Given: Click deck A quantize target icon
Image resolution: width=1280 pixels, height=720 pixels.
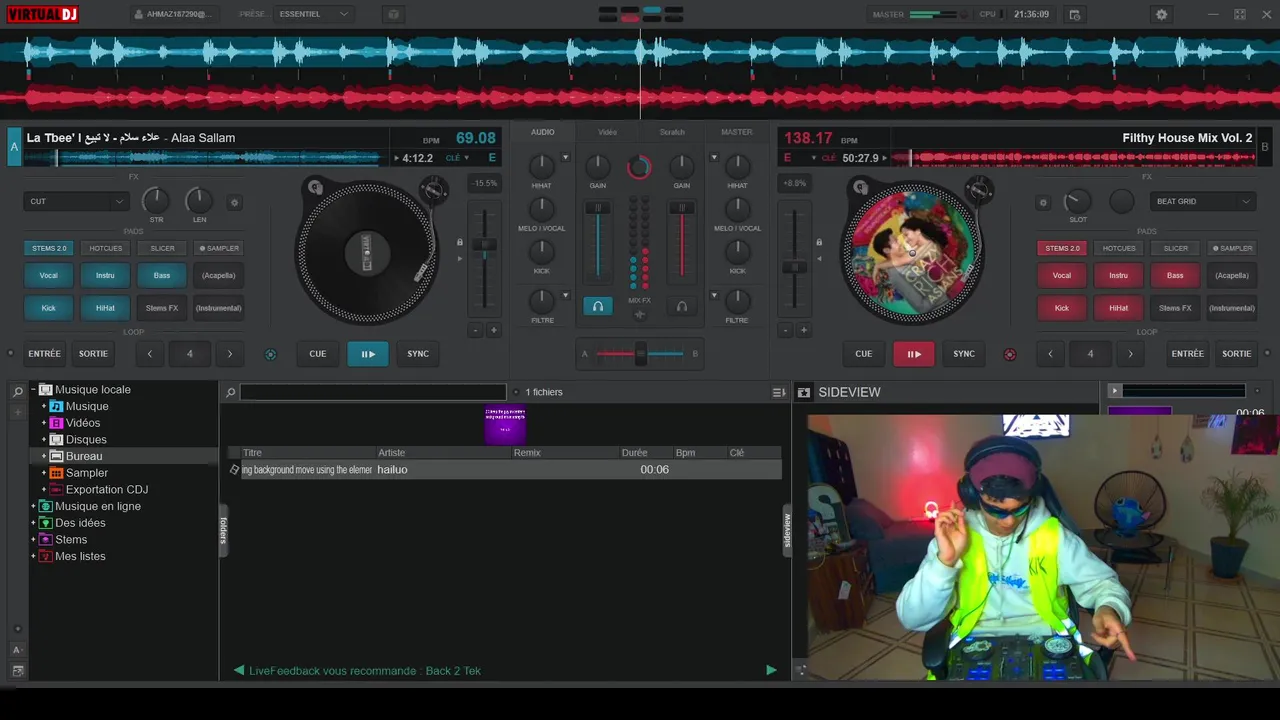Looking at the screenshot, I should [270, 354].
